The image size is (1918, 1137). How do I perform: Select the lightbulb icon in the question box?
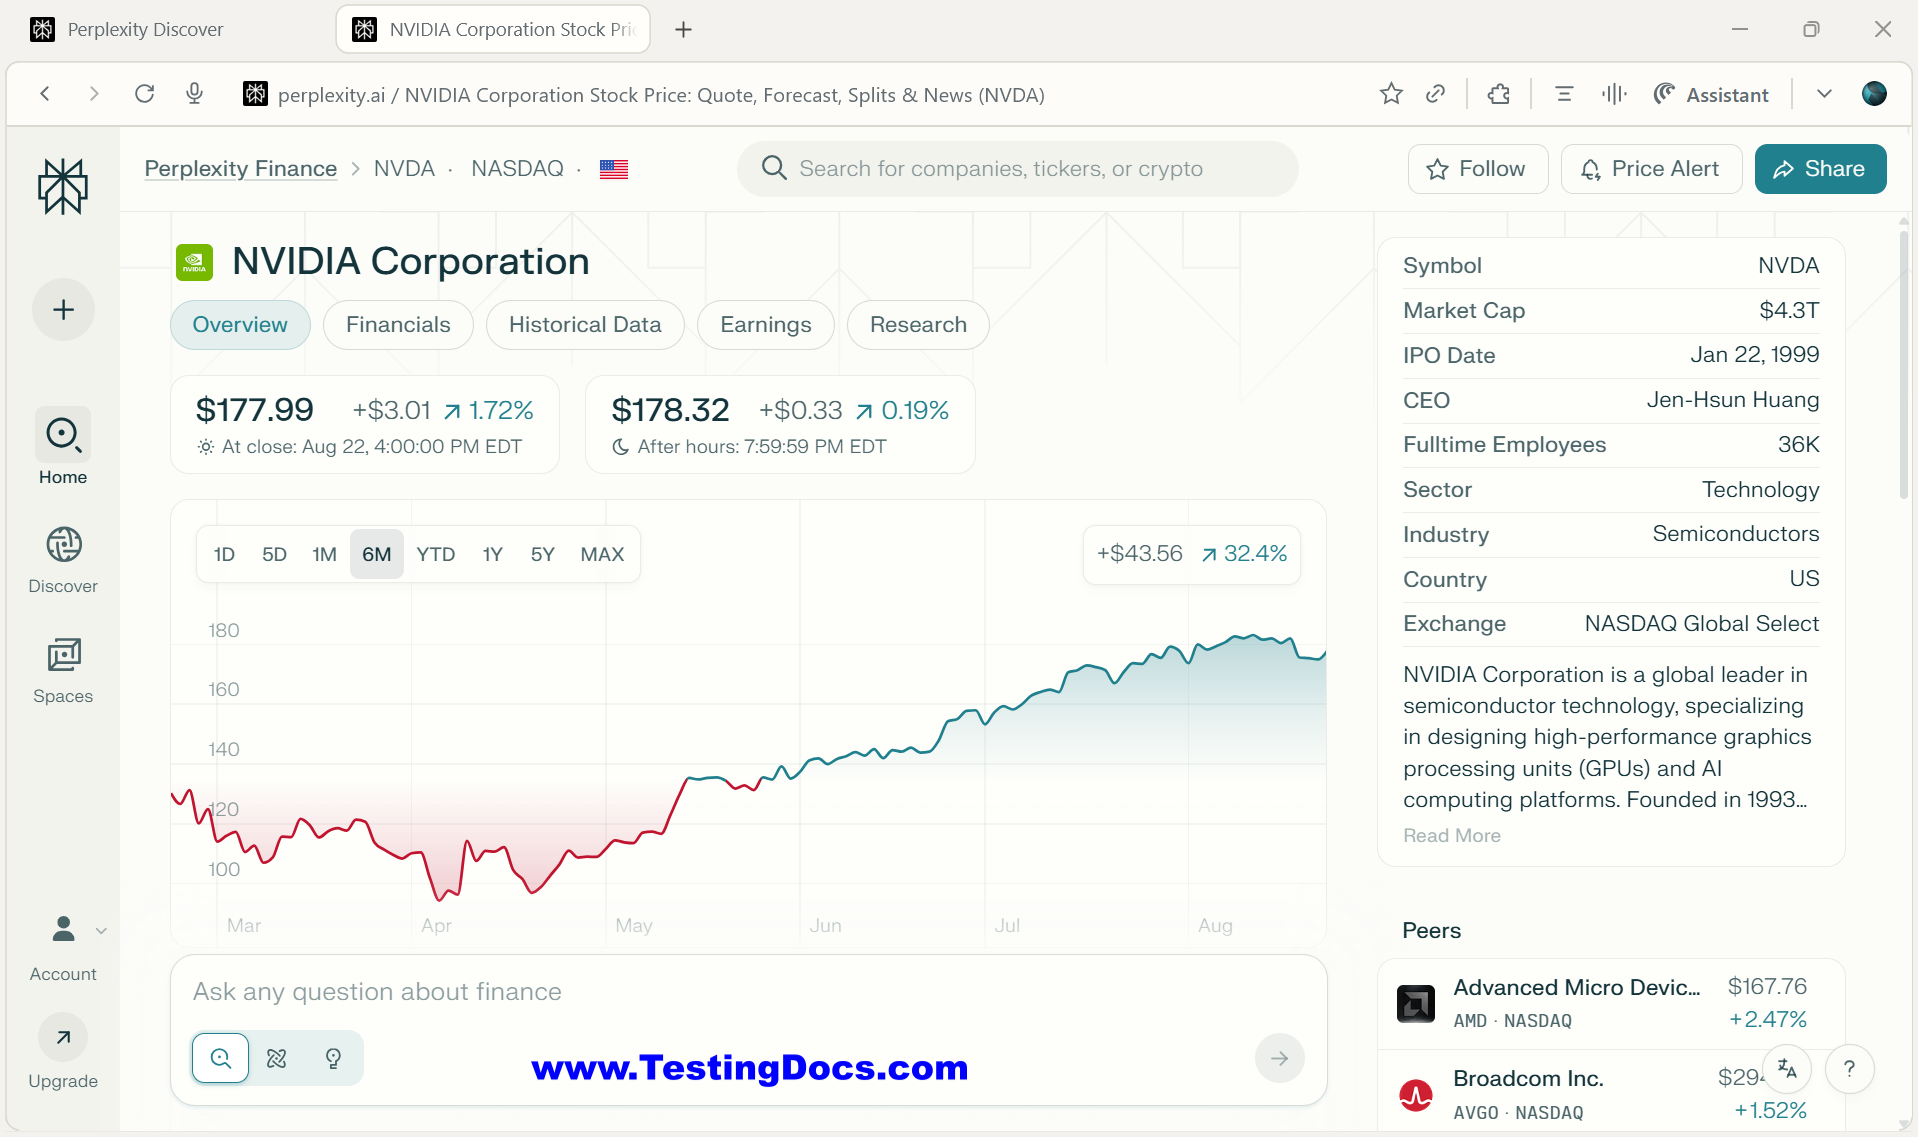point(333,1057)
